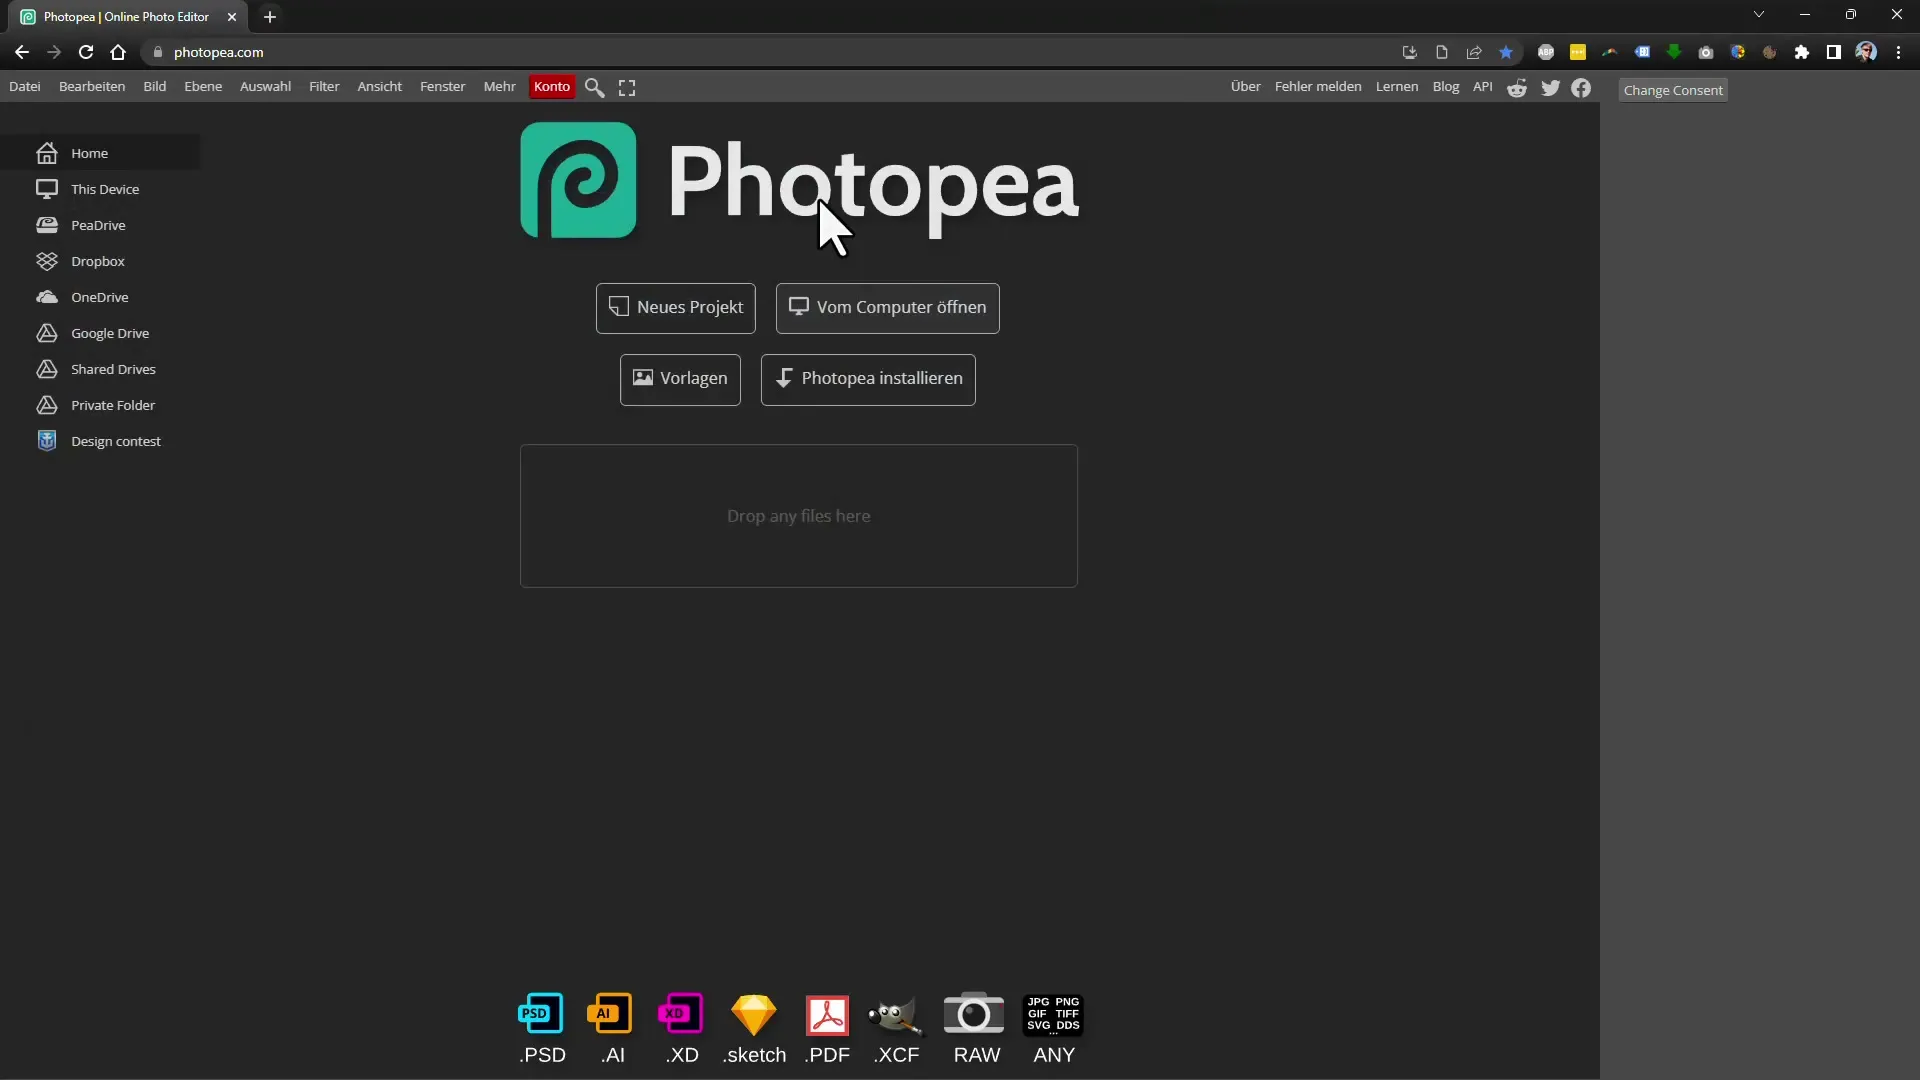Expand the Konto menu item
This screenshot has height=1080, width=1920.
point(551,86)
